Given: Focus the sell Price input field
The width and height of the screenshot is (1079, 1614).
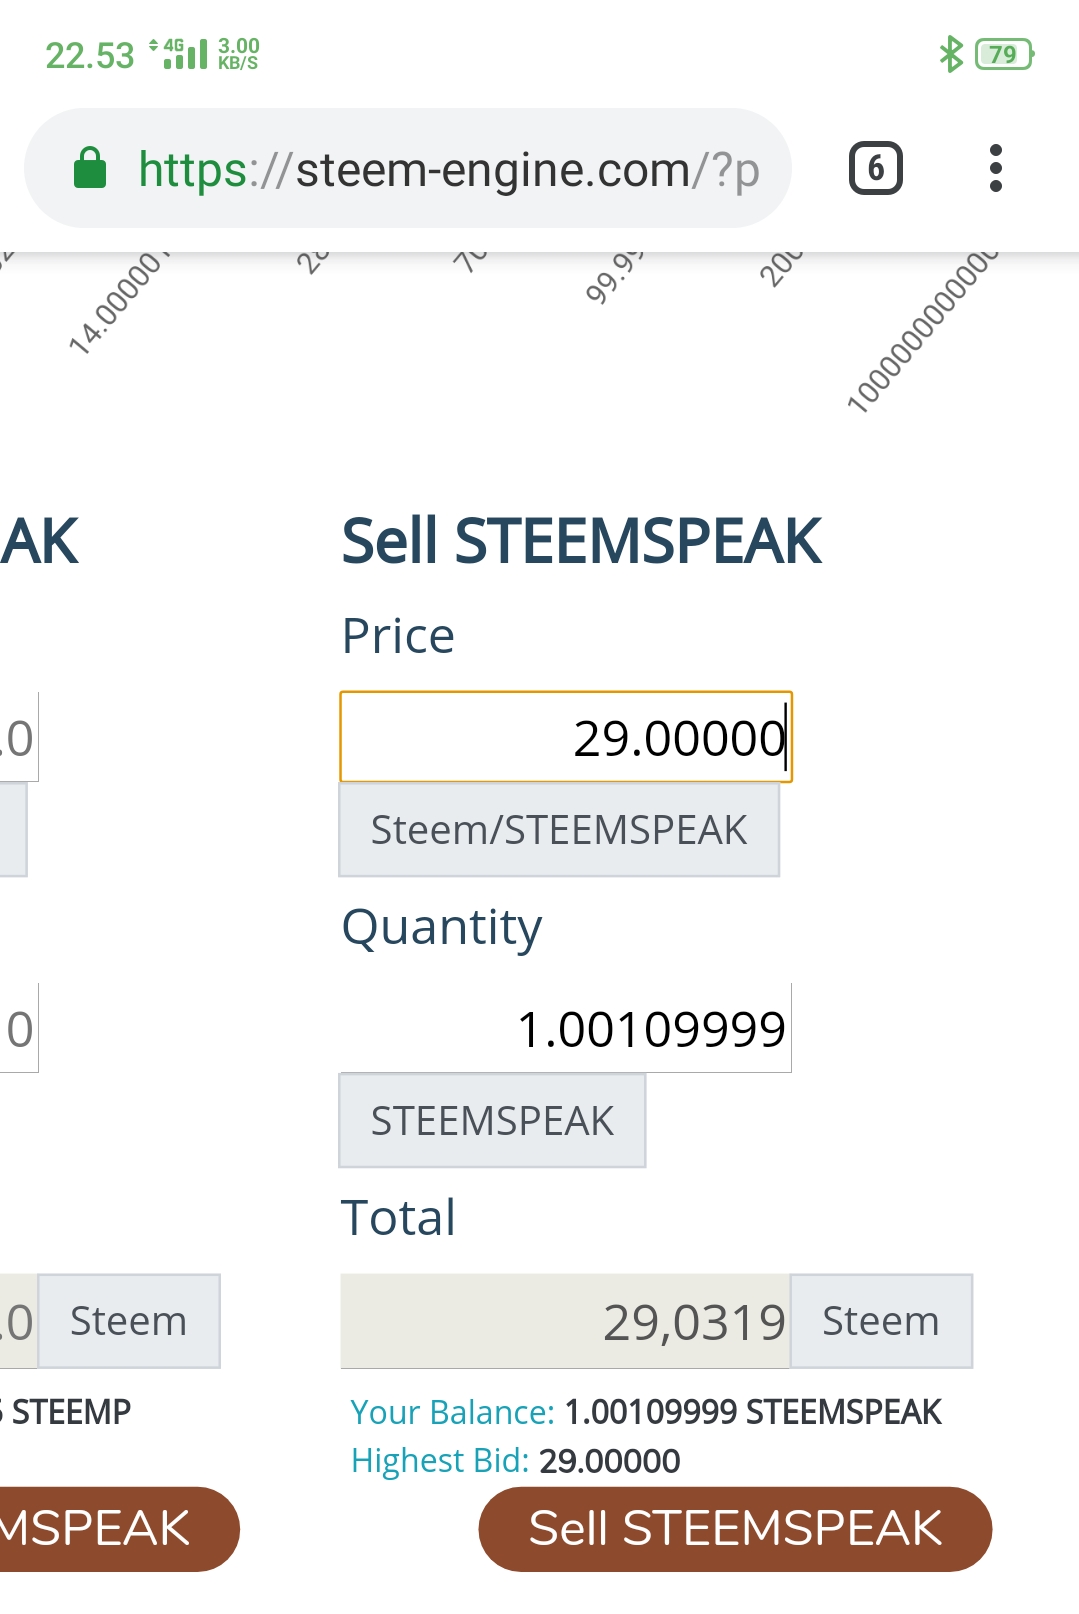Looking at the screenshot, I should click(566, 737).
